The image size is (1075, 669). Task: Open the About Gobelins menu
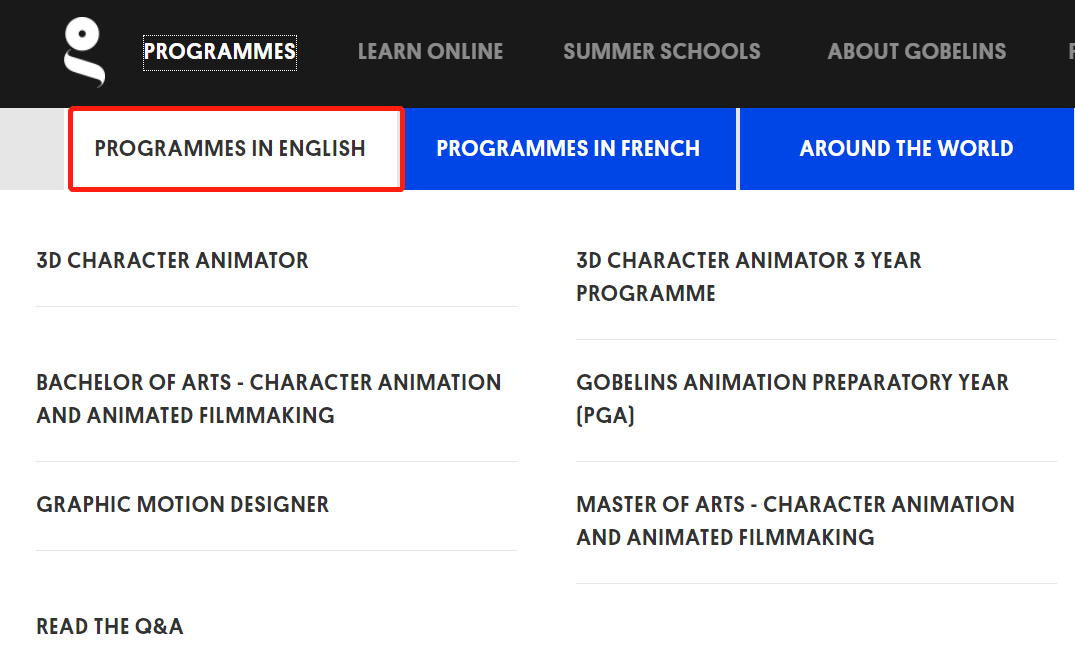917,51
